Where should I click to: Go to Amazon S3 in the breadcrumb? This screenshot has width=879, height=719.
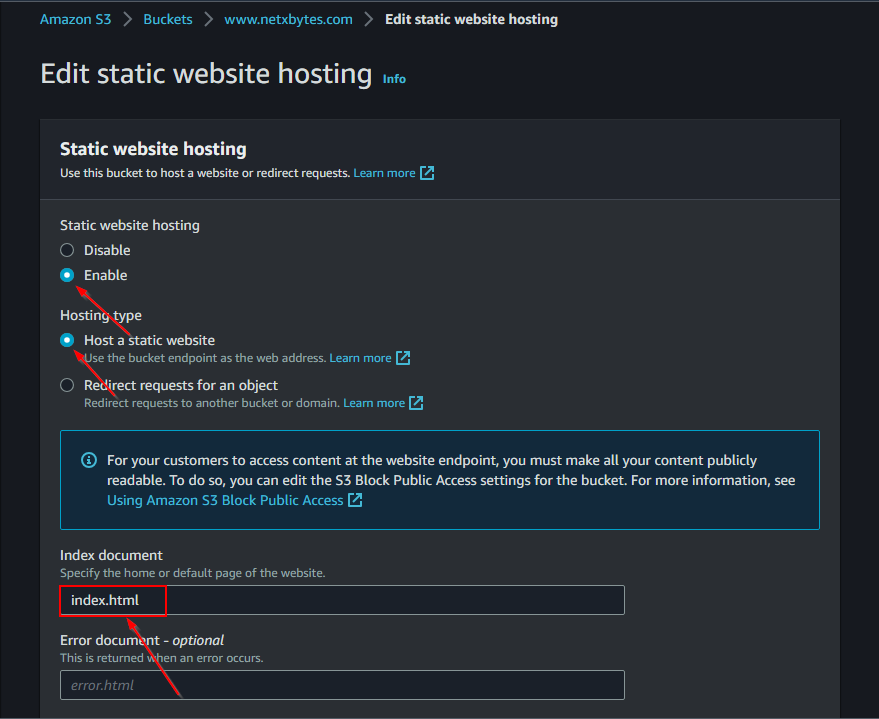click(76, 19)
